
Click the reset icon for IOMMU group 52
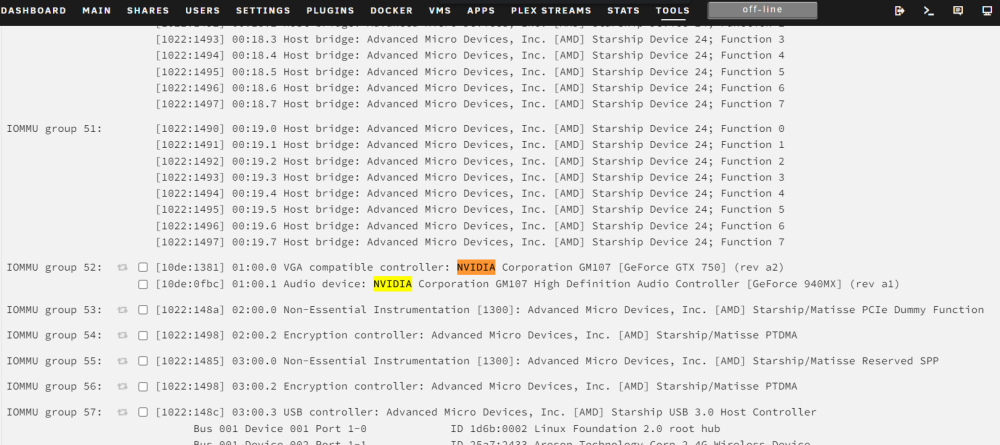point(122,268)
